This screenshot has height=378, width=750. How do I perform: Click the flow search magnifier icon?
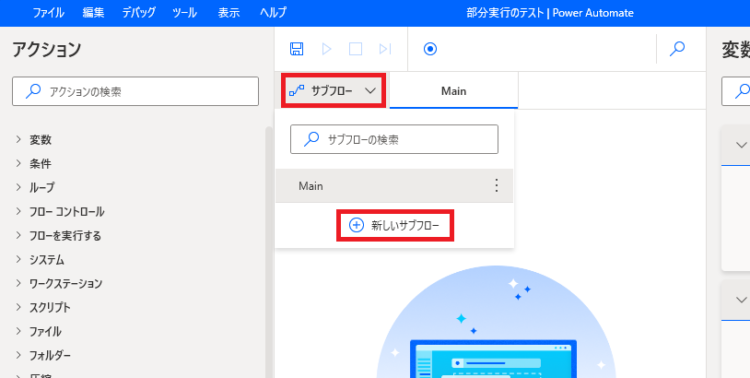point(677,48)
